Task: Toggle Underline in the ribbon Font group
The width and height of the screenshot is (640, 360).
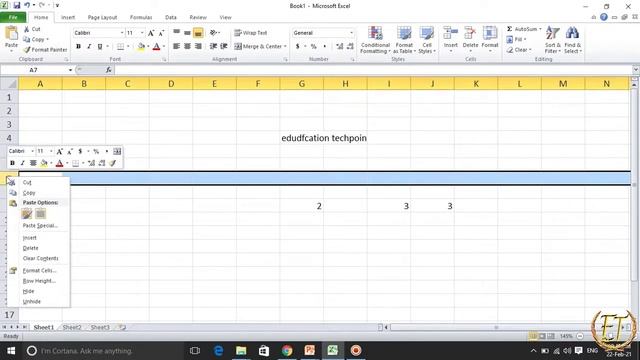Action: point(100,47)
